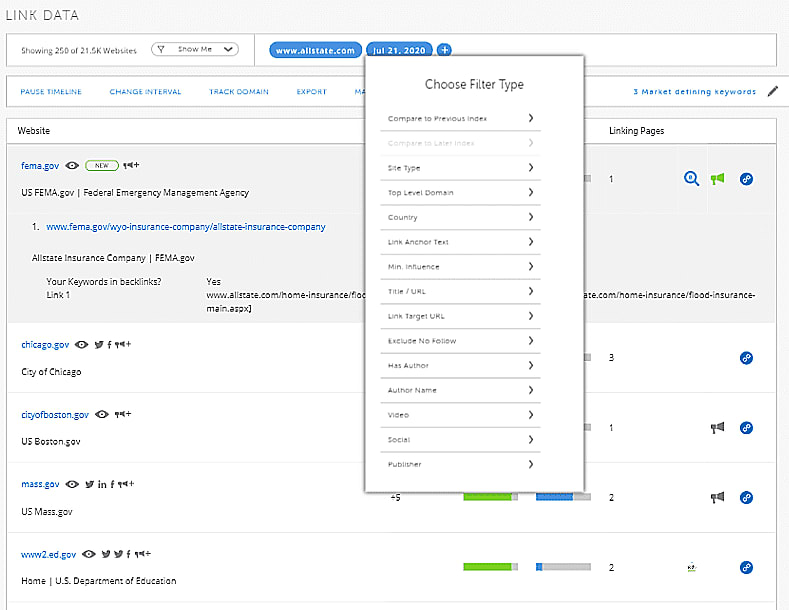Expand the Link Target URL filter chevron
Viewport: 789px width, 610px height.
(x=530, y=316)
